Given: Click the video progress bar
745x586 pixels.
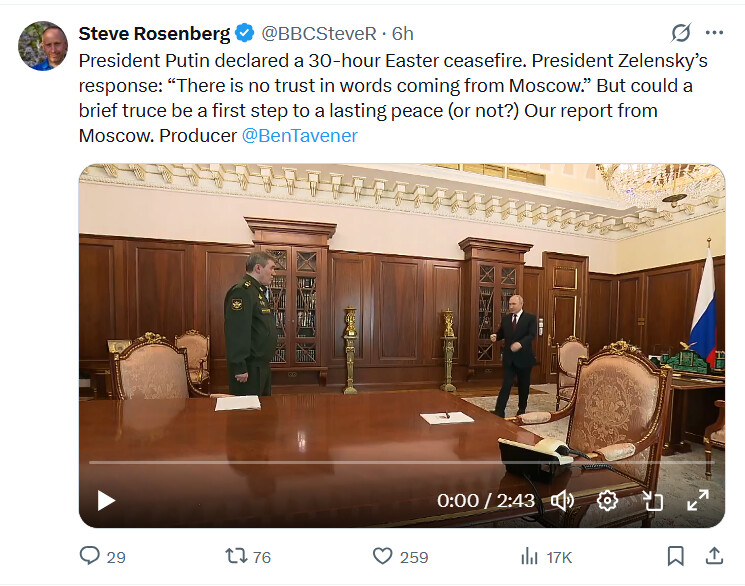Looking at the screenshot, I should (401, 462).
